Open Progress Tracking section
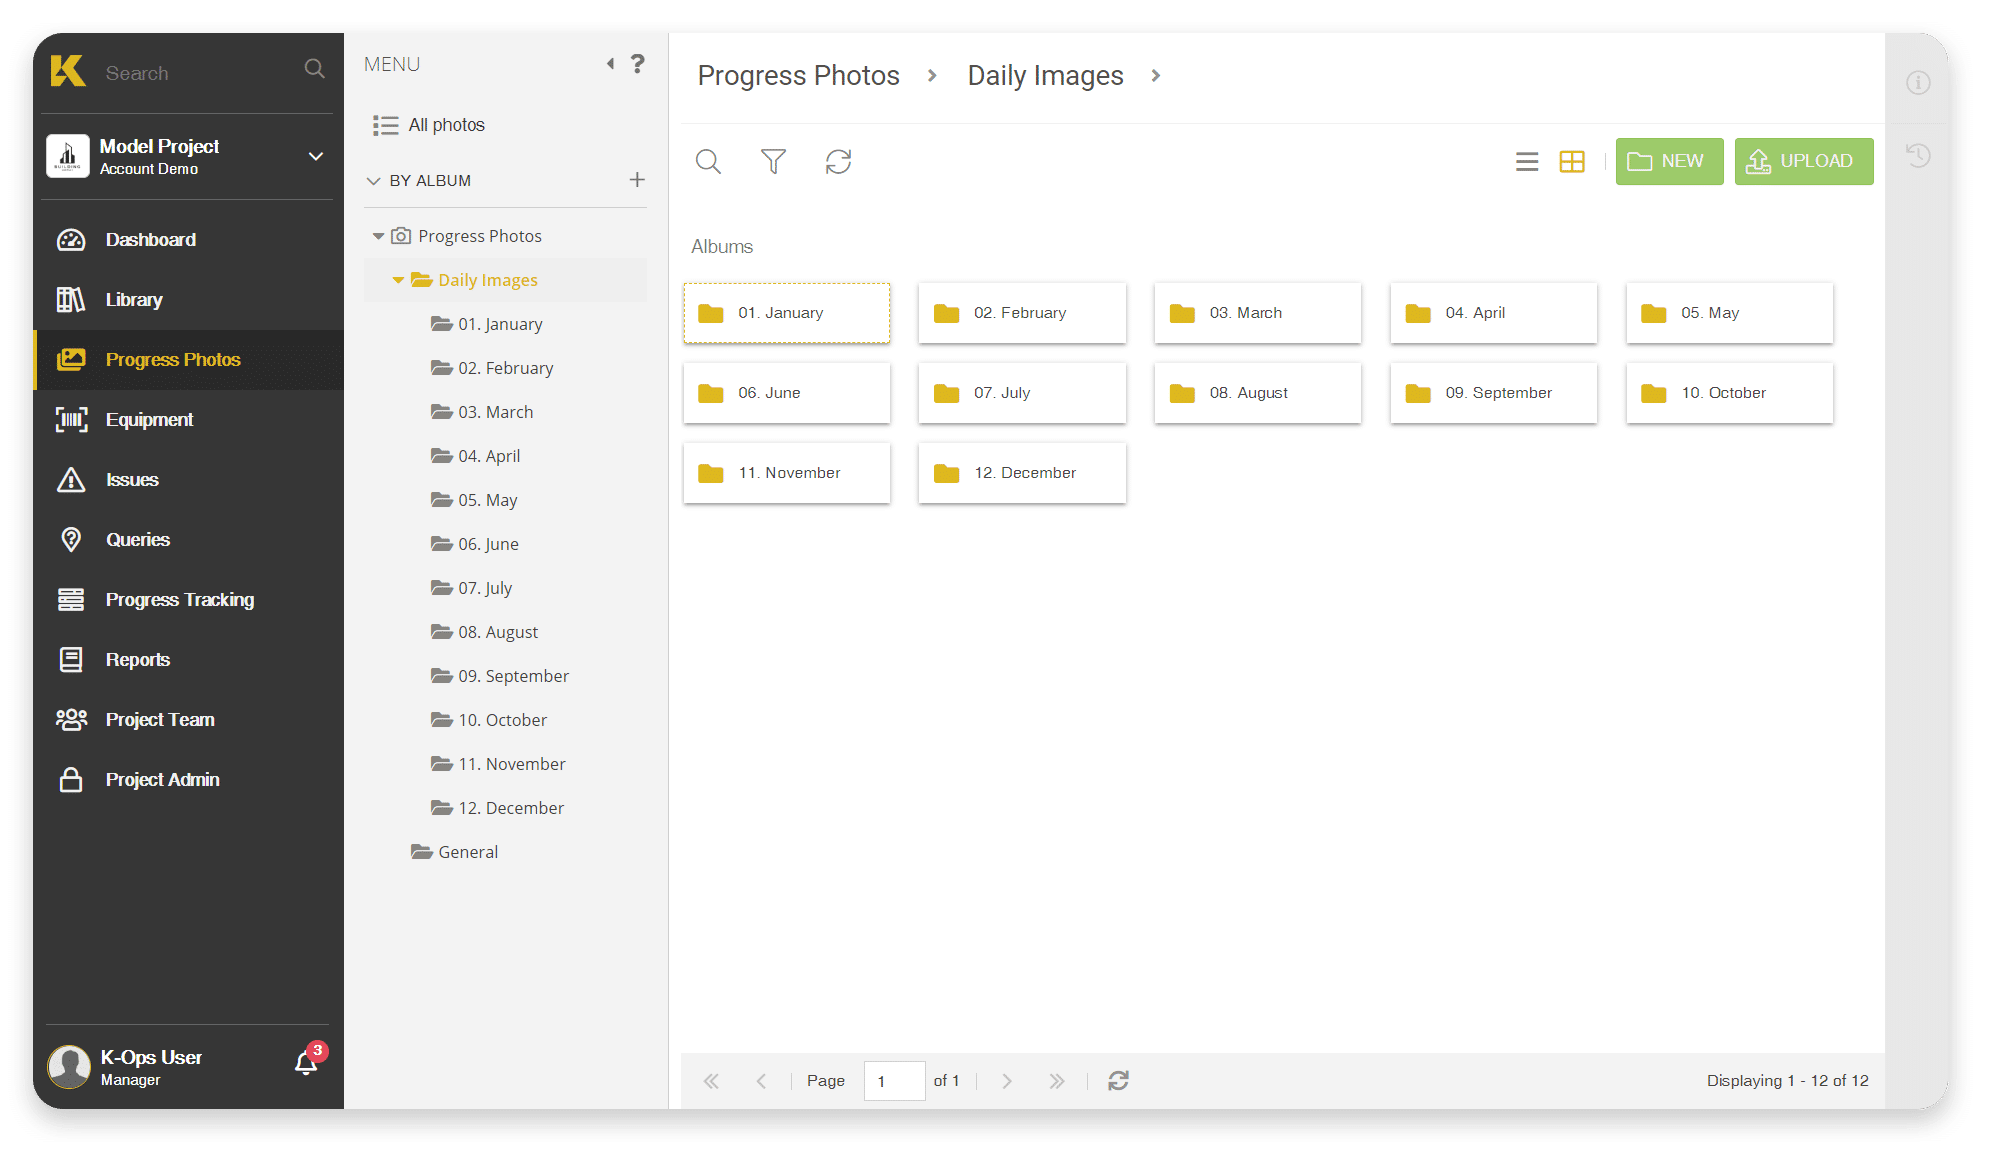The width and height of the screenshot is (1992, 1152). pyautogui.click(x=188, y=600)
